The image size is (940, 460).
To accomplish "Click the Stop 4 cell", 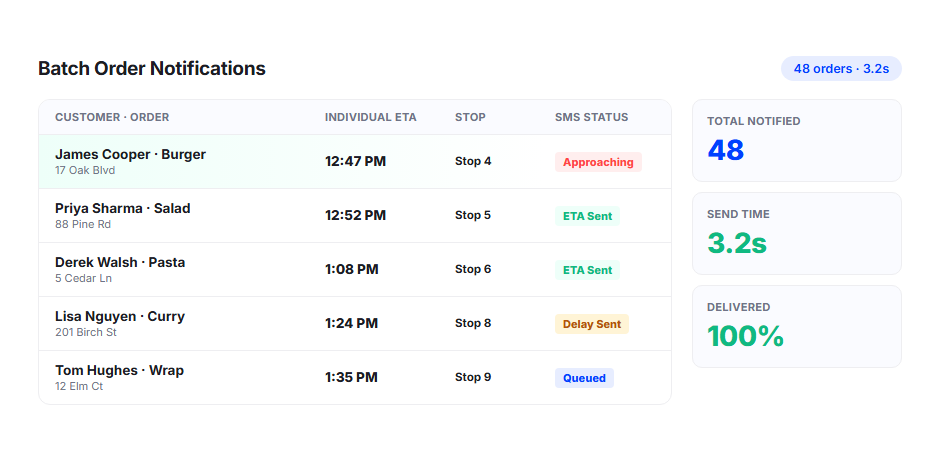I will (473, 161).
